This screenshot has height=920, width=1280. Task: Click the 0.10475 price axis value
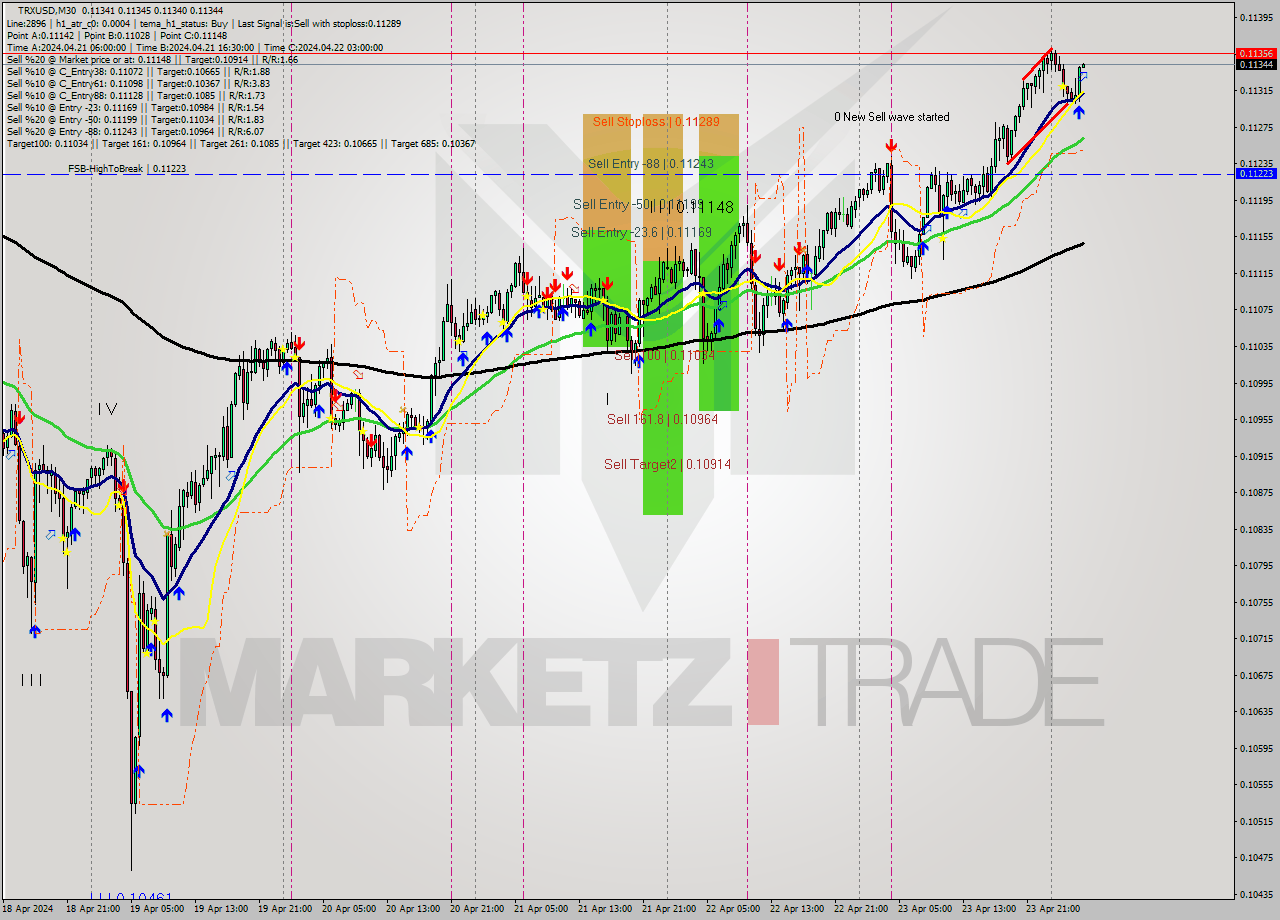pos(1255,858)
